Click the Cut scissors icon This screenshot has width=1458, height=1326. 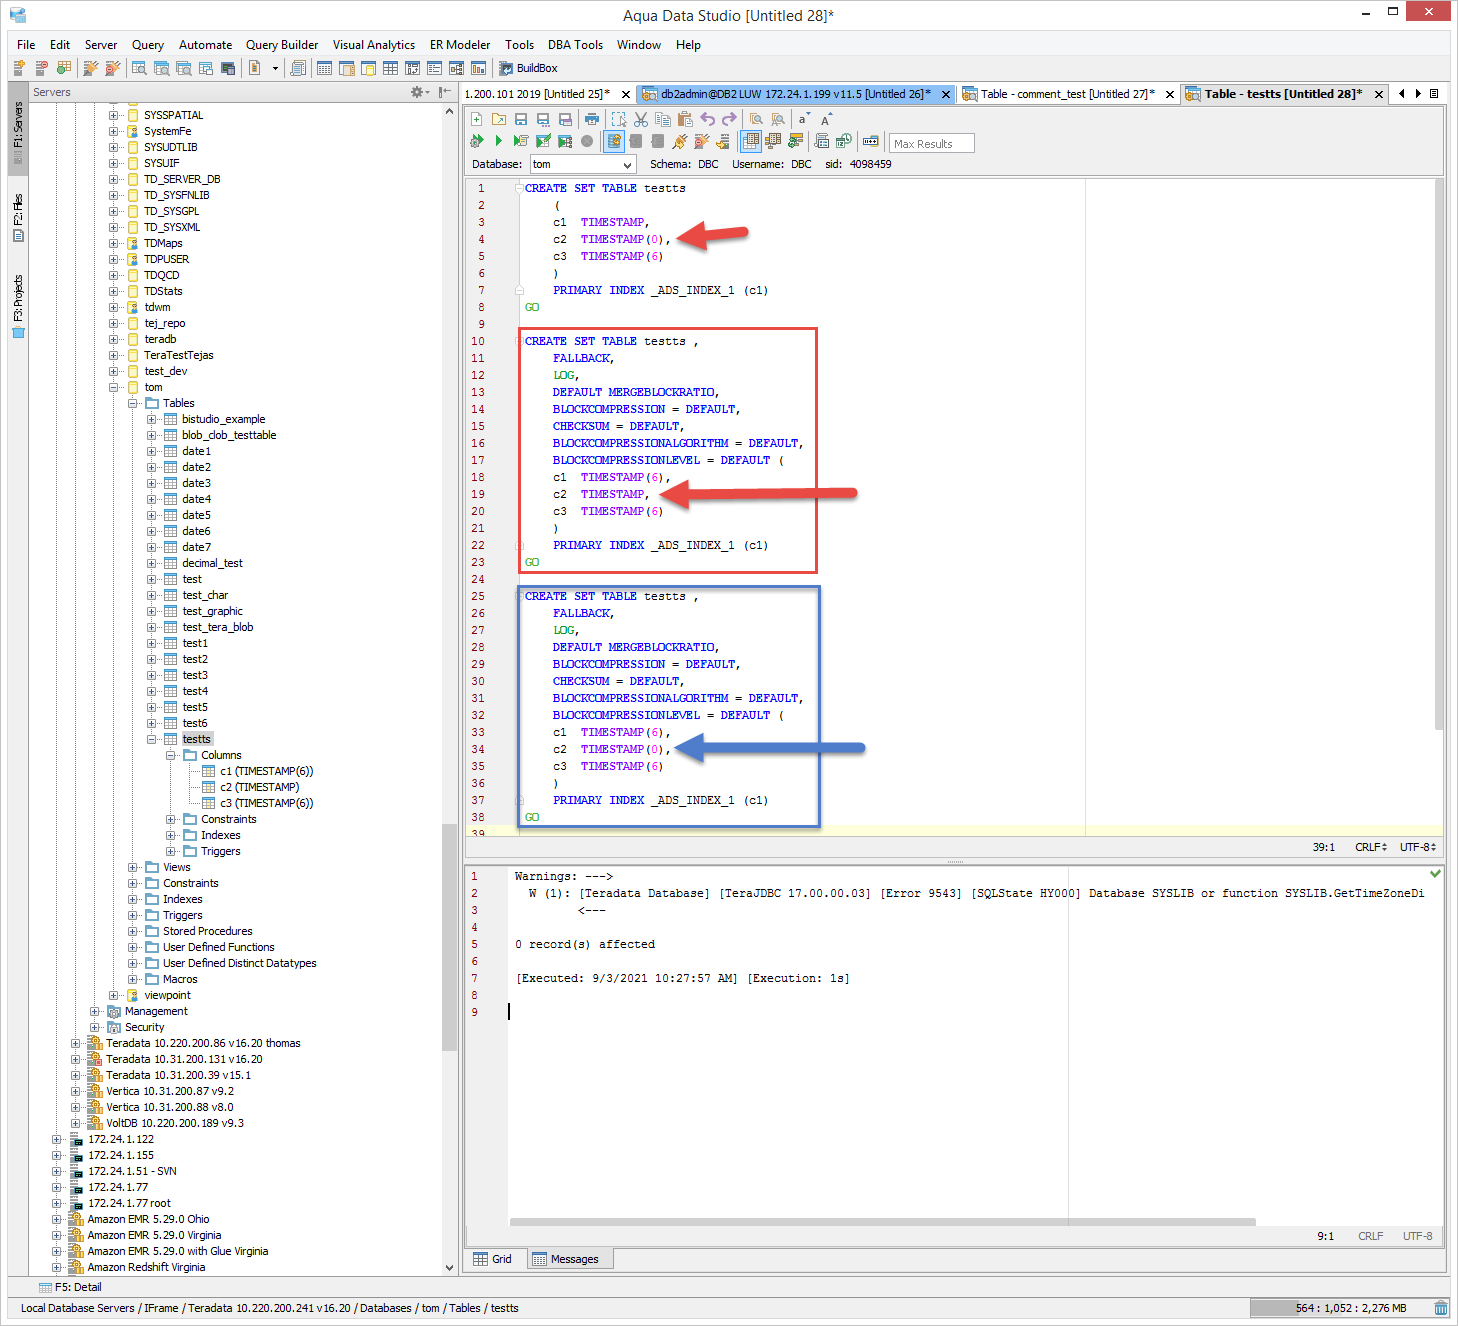(641, 119)
